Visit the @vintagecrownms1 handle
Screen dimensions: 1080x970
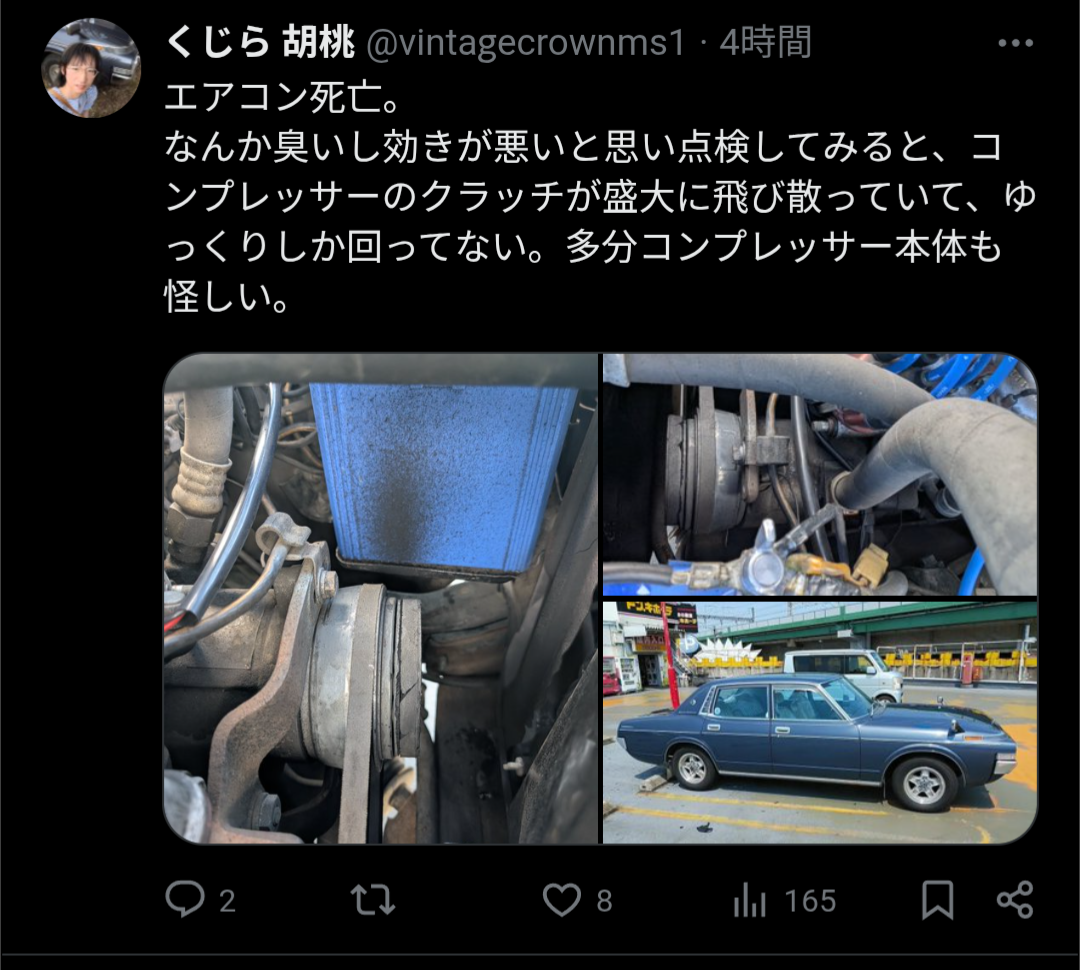pyautogui.click(x=526, y=43)
